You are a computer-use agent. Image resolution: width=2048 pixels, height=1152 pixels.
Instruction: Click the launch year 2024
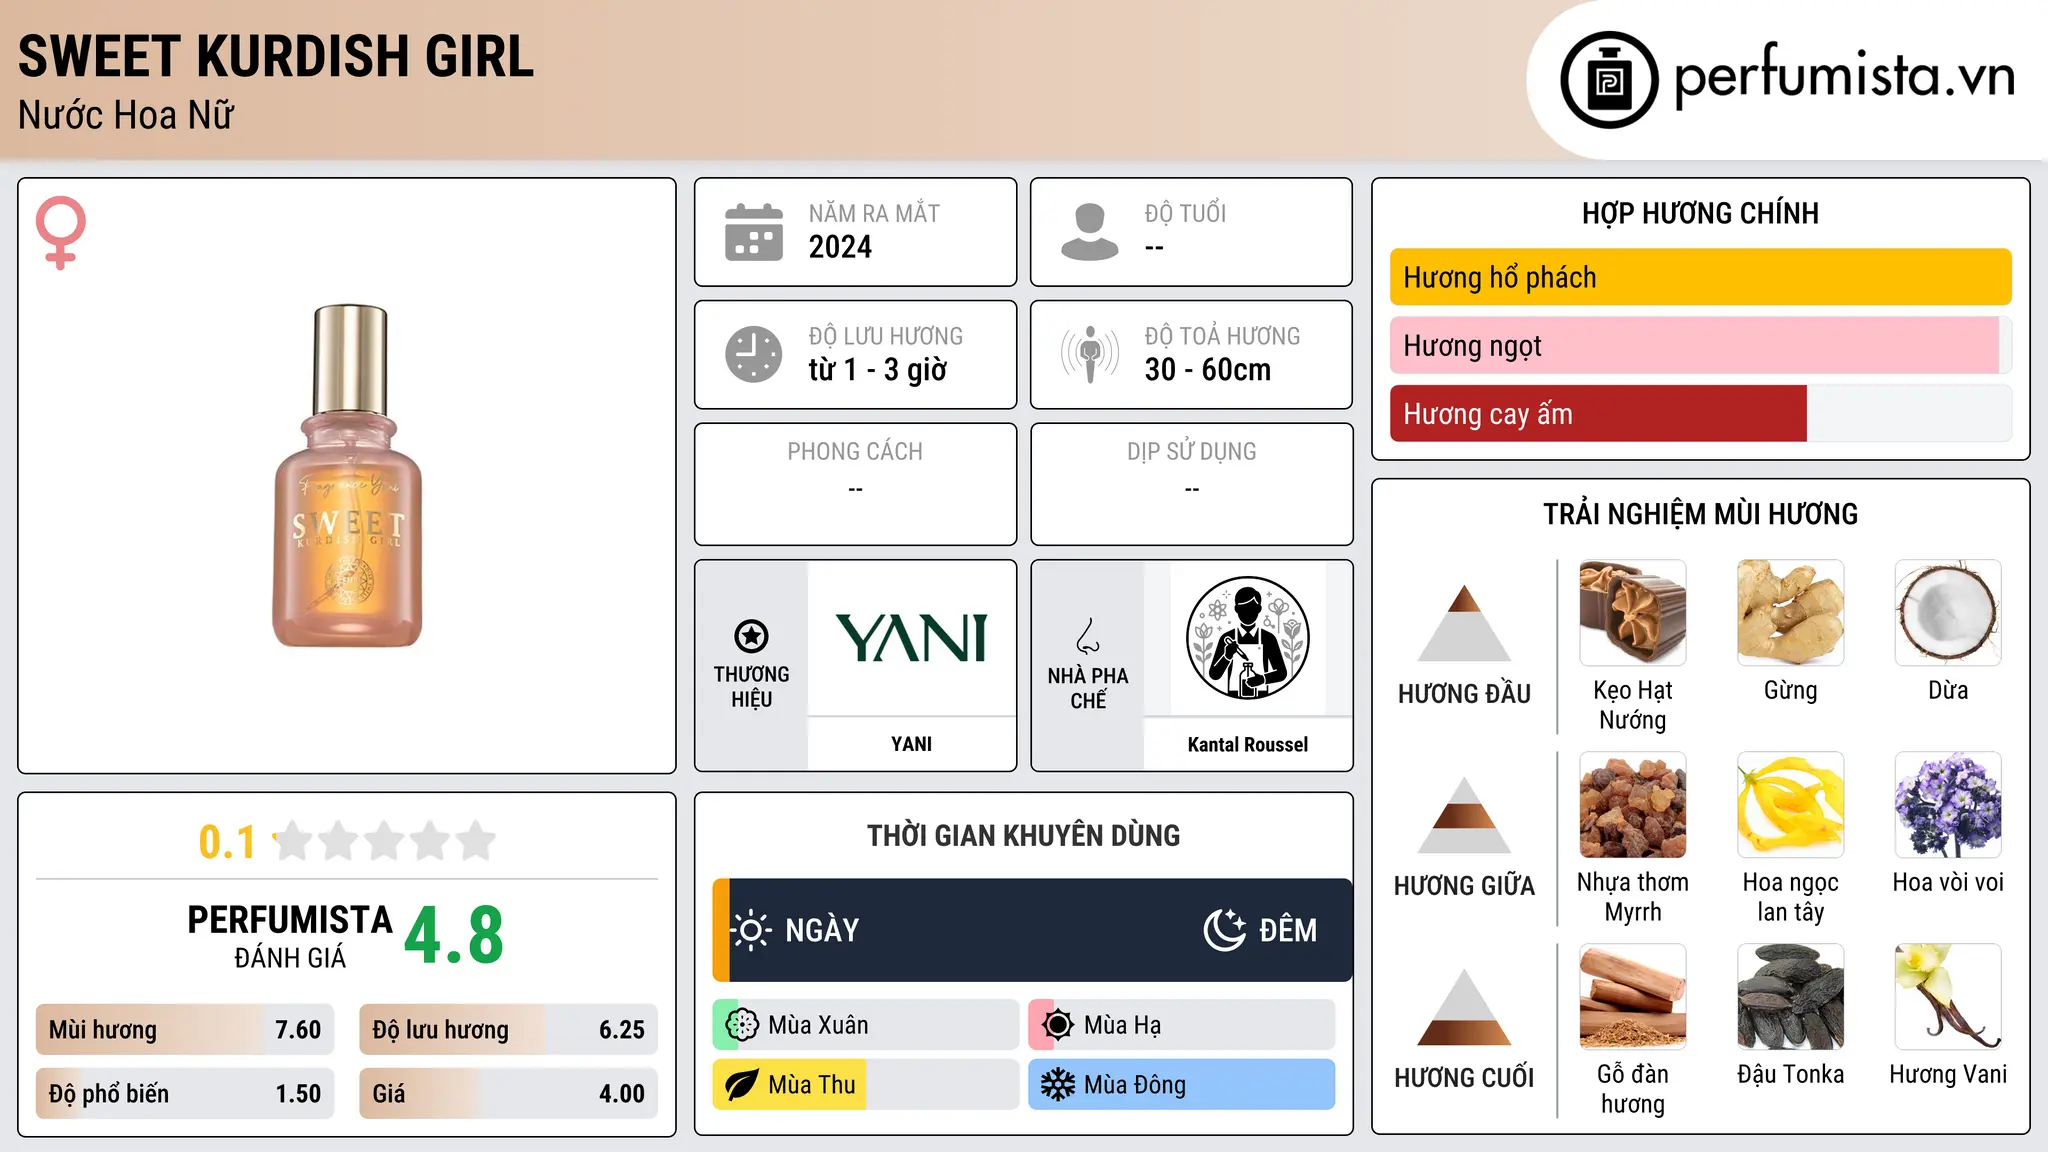point(840,247)
